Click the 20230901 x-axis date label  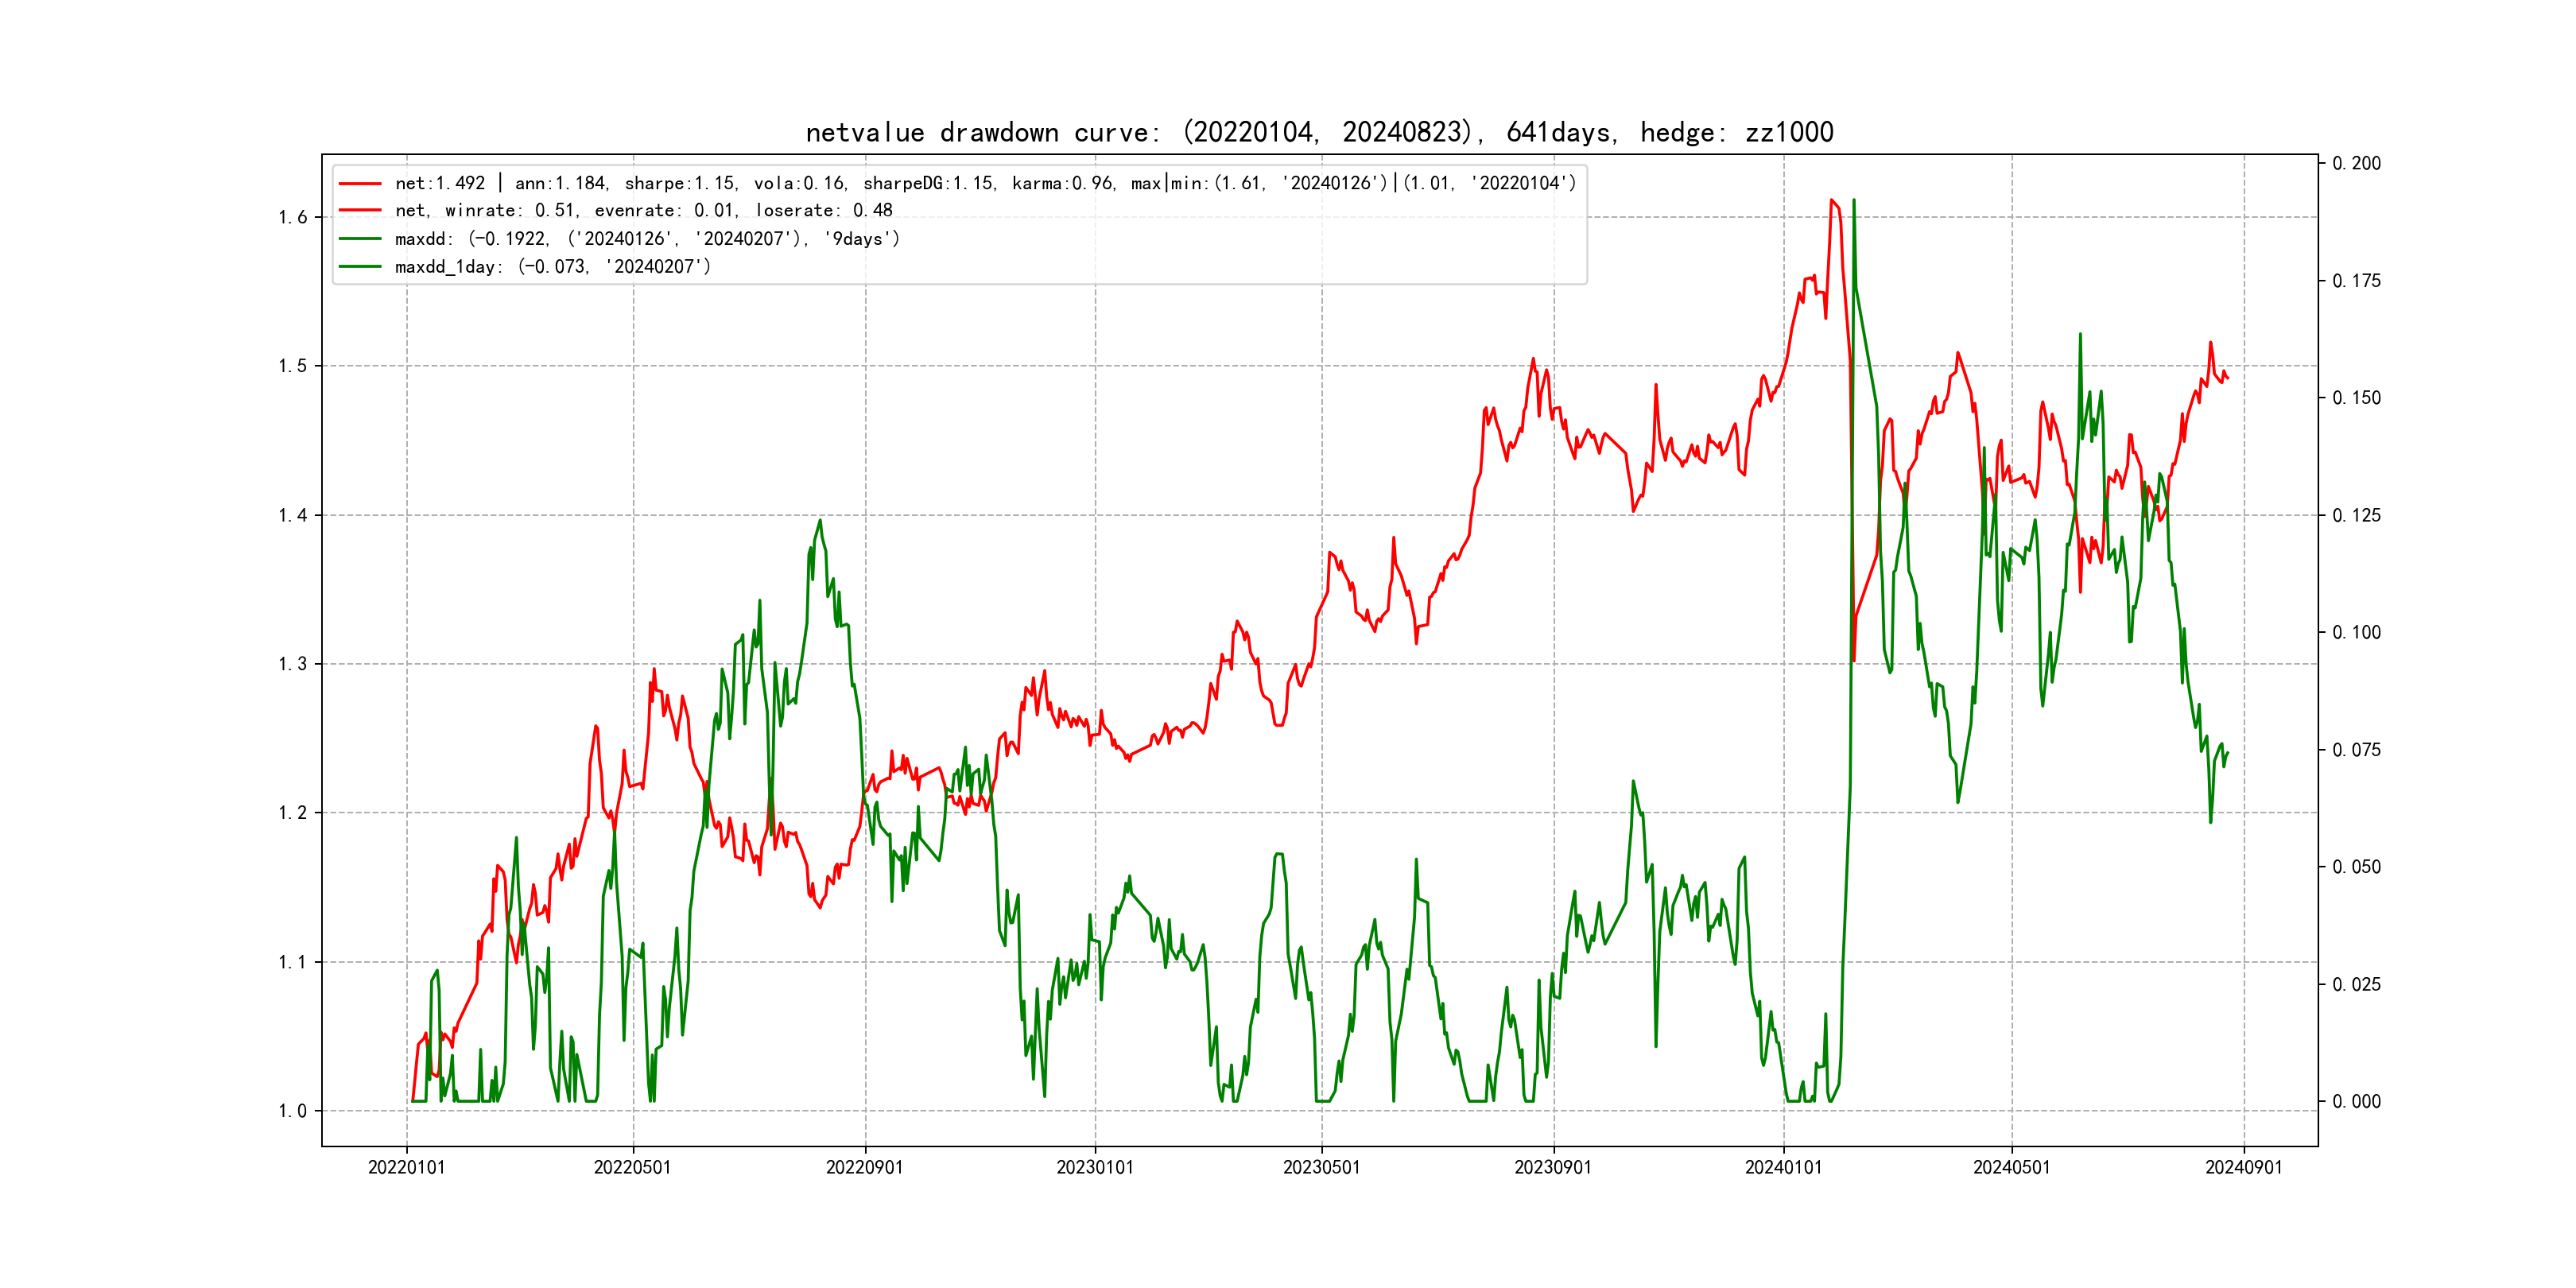click(1553, 1168)
